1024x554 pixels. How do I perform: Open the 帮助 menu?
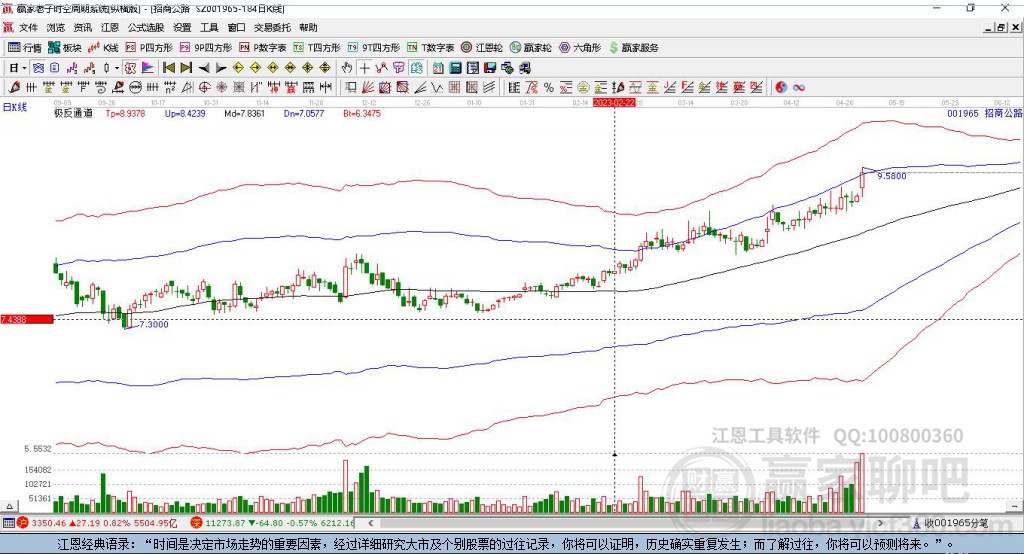coord(308,27)
